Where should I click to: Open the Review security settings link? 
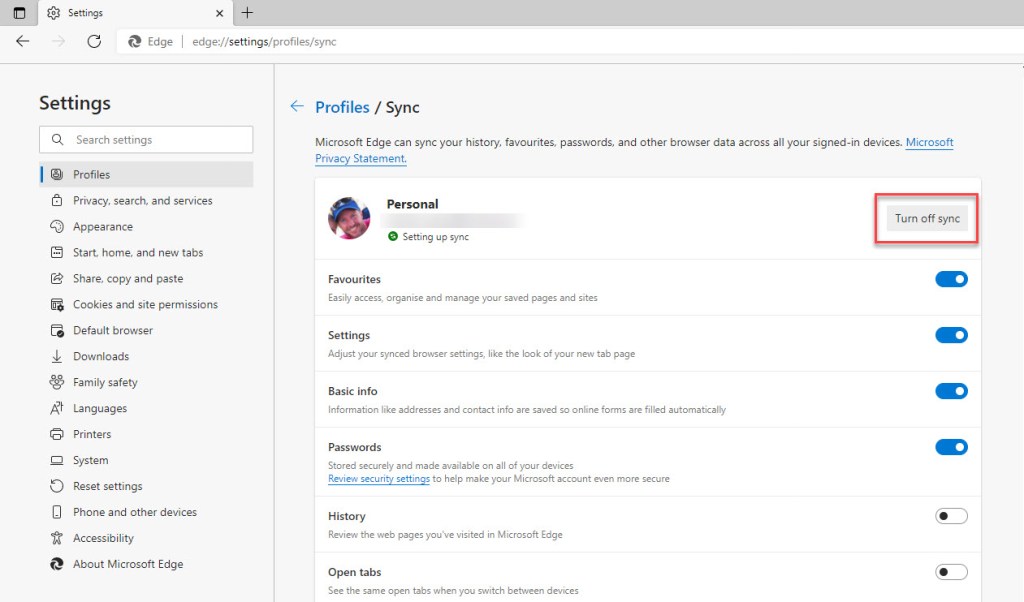pyautogui.click(x=379, y=479)
